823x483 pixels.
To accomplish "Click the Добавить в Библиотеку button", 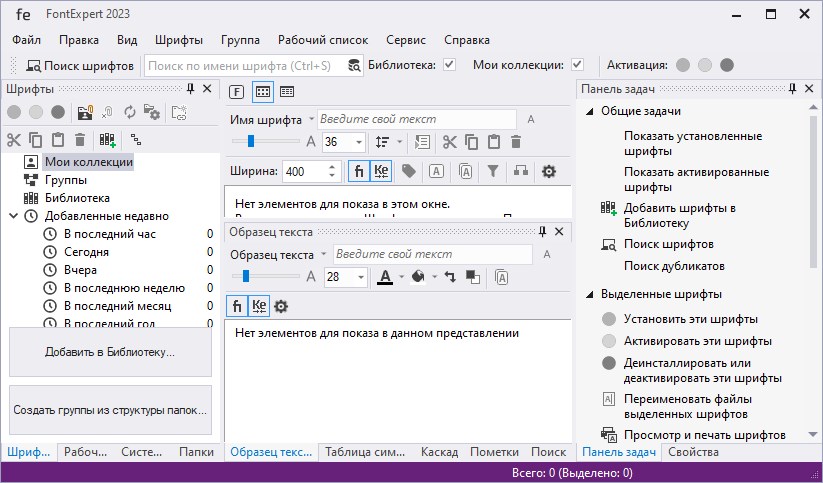I will 110,352.
